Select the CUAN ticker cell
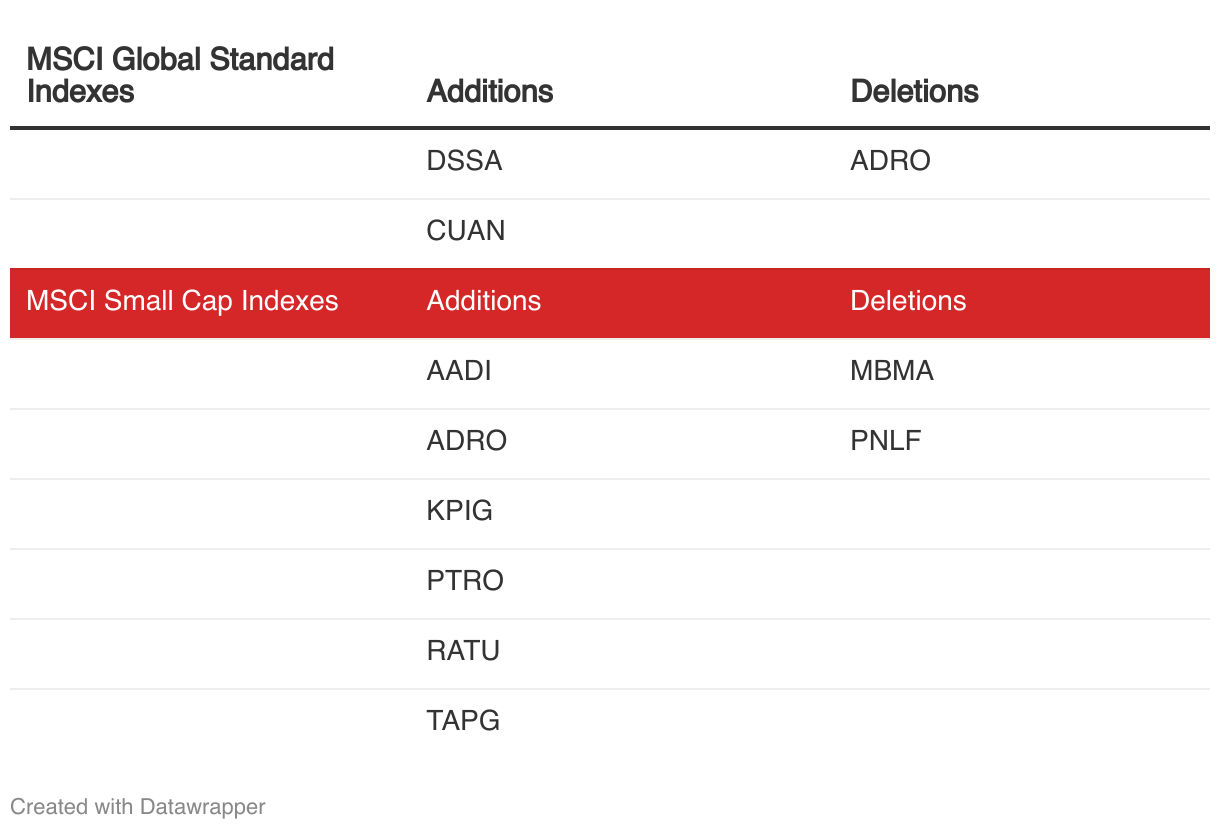Screen dimensions: 1220x830 (466, 231)
